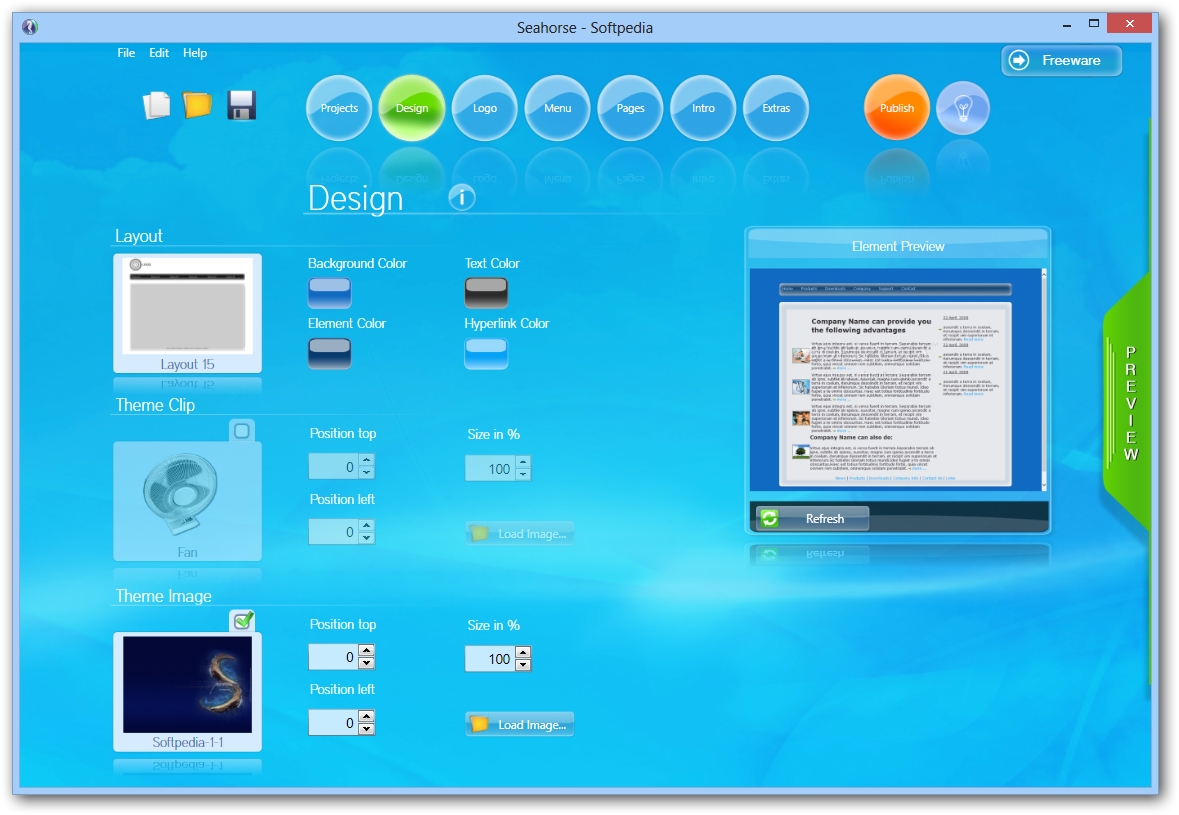Open the Design info icon
The width and height of the screenshot is (1179, 815).
[x=462, y=198]
